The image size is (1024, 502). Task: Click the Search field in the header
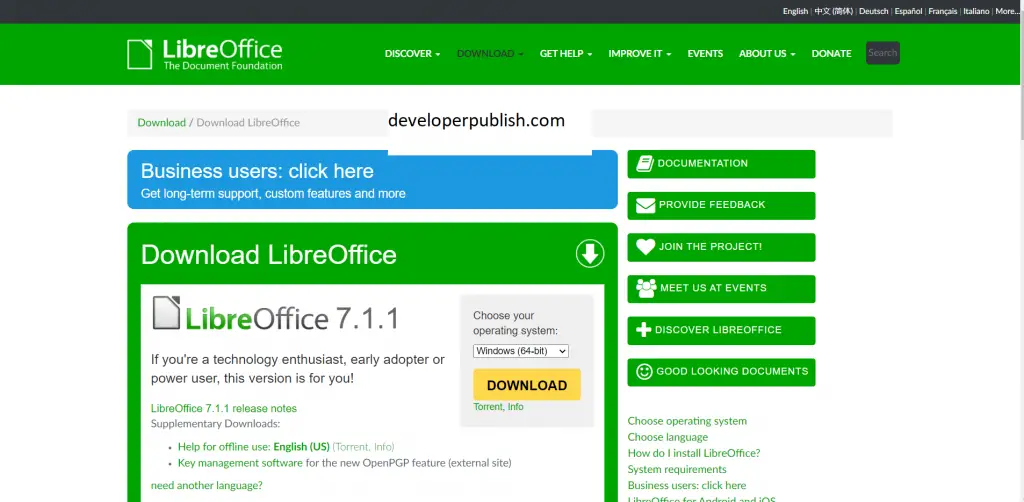pyautogui.click(x=883, y=53)
